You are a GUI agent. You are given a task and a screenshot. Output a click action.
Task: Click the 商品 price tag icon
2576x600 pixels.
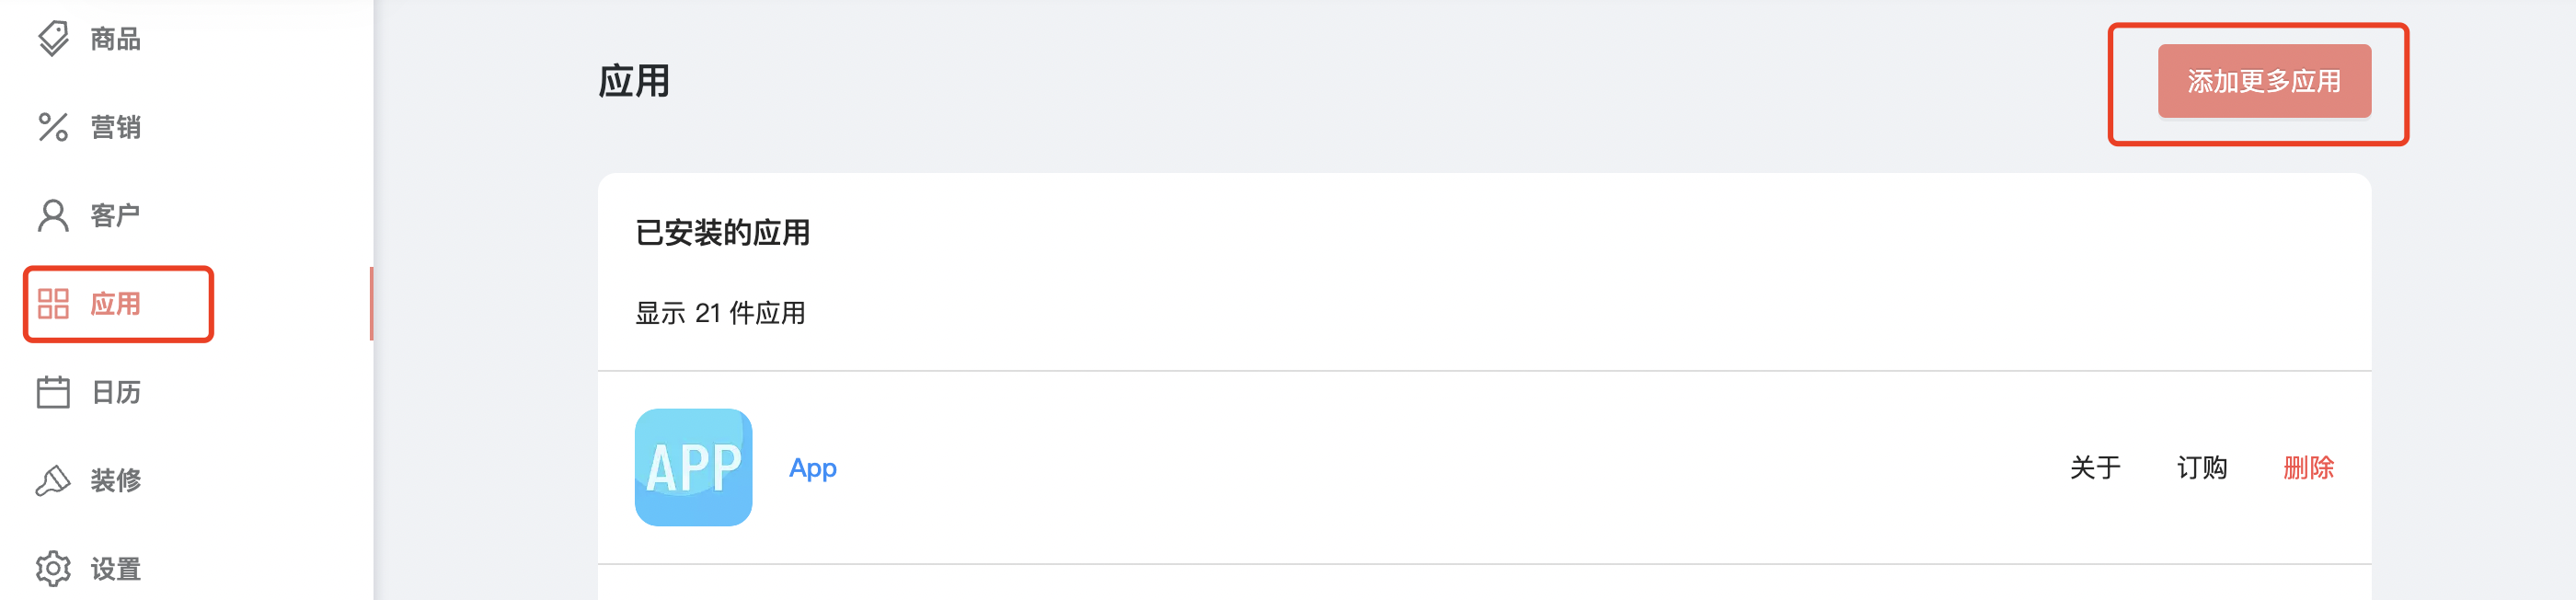(x=53, y=39)
